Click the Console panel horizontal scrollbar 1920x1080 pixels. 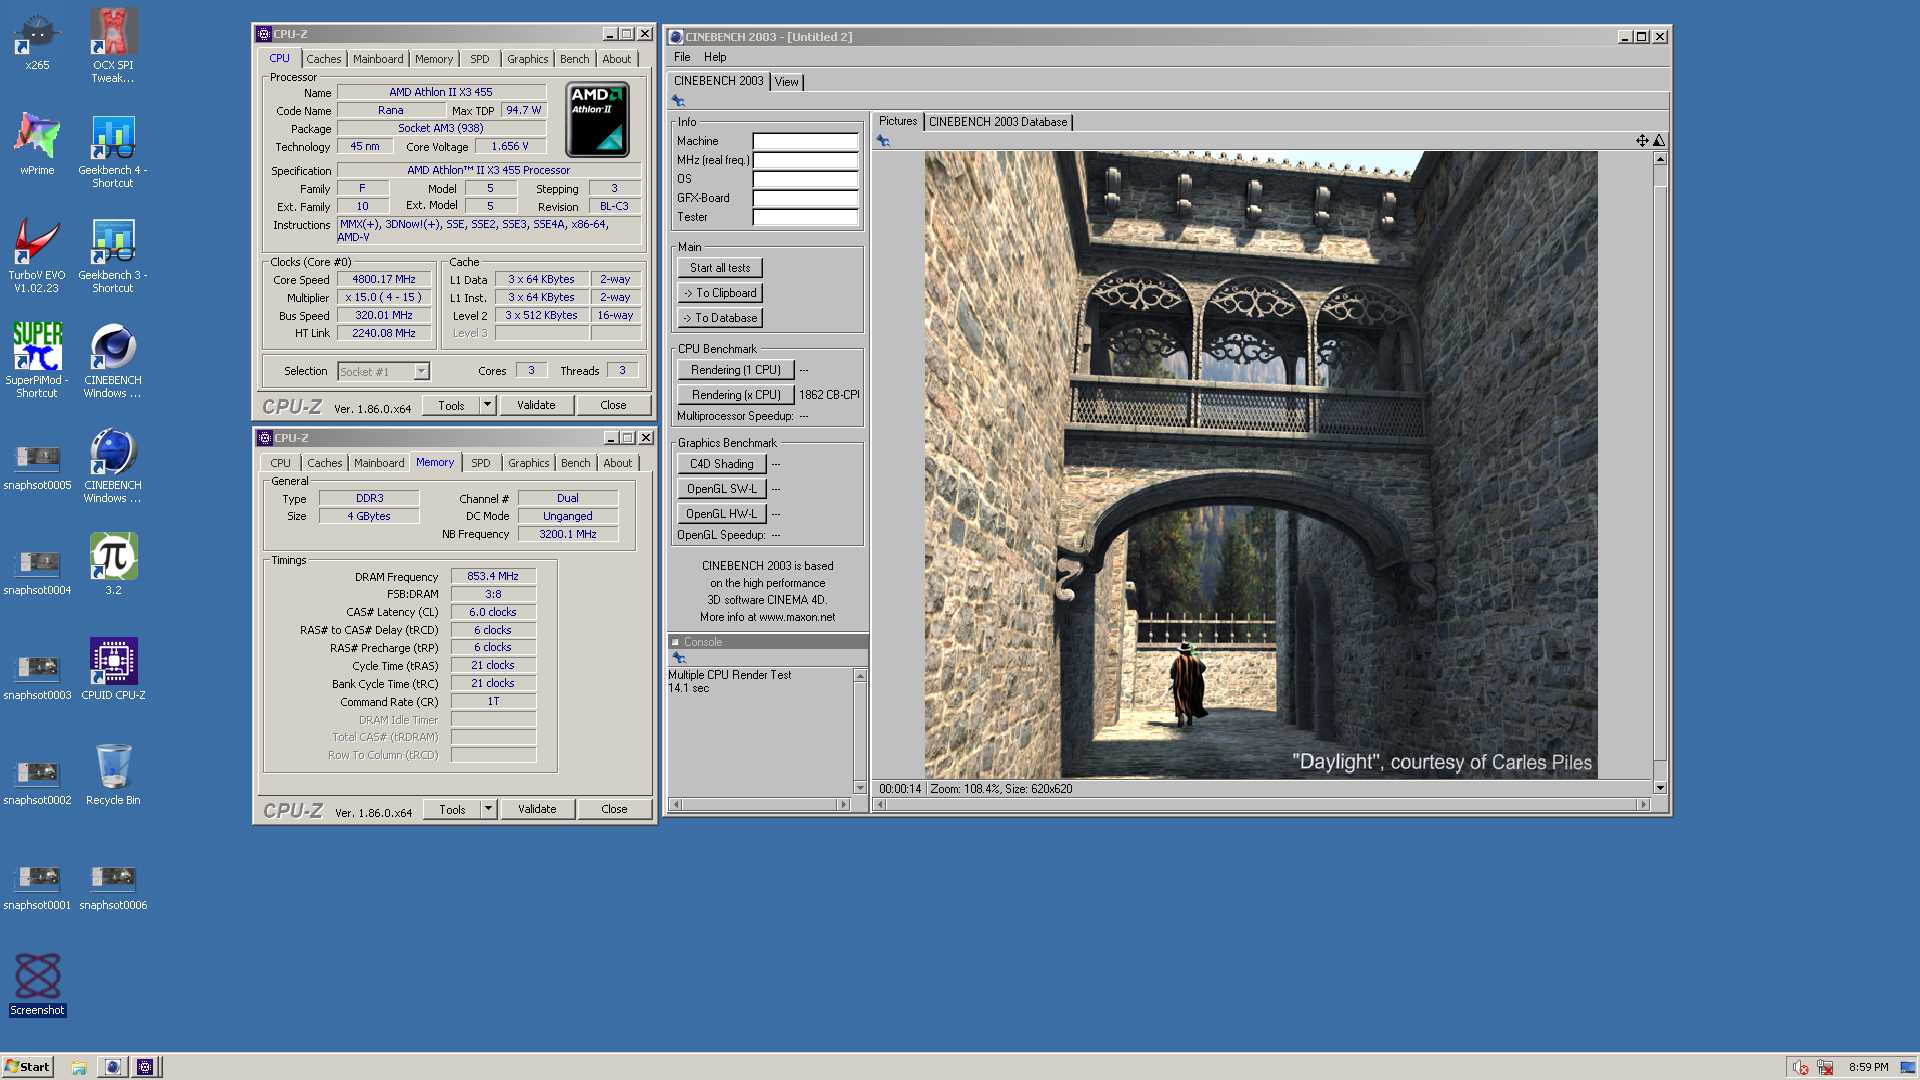coord(760,805)
